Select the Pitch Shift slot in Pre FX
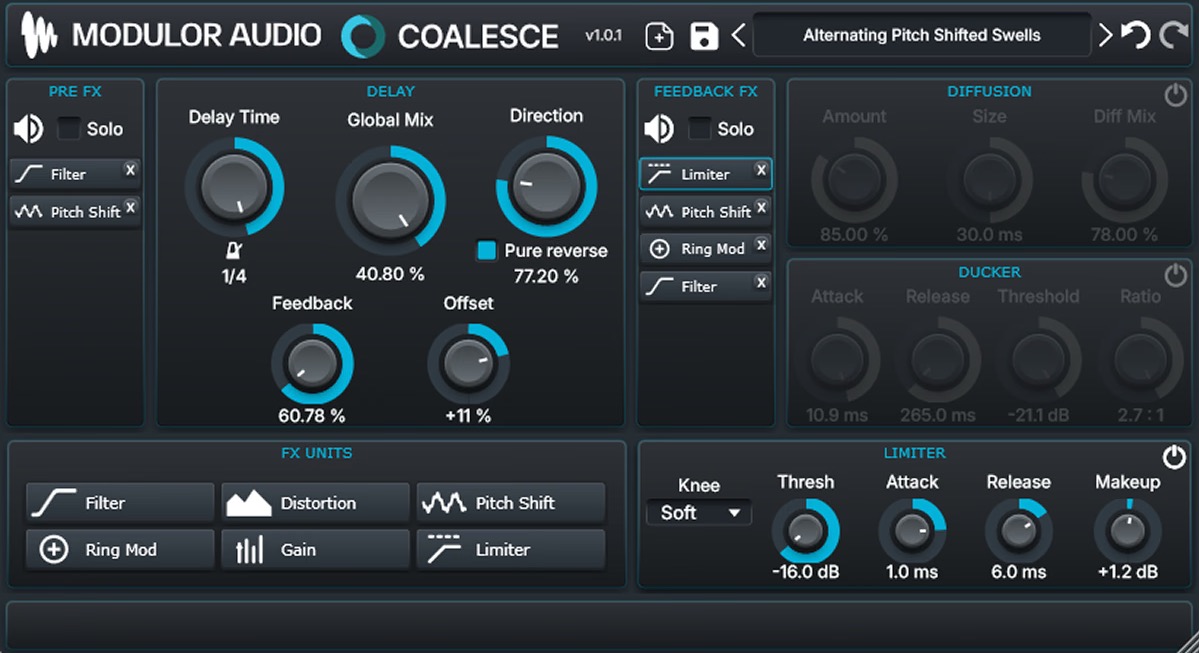The height and width of the screenshot is (653, 1199). 75,212
